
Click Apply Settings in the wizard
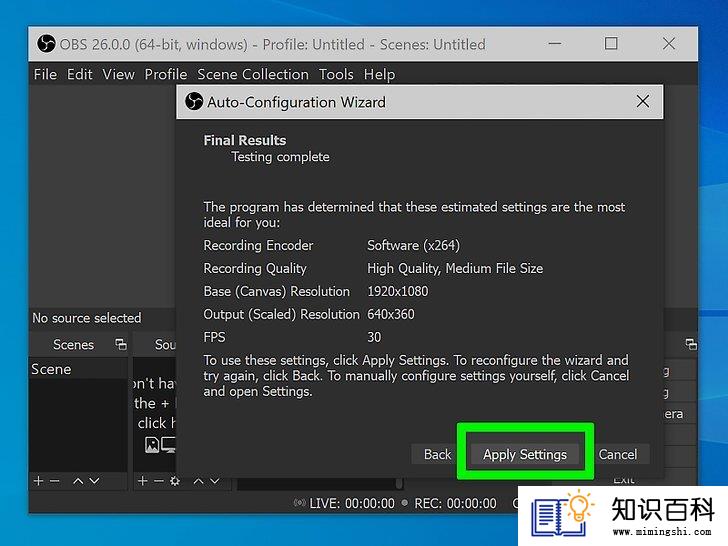(525, 454)
